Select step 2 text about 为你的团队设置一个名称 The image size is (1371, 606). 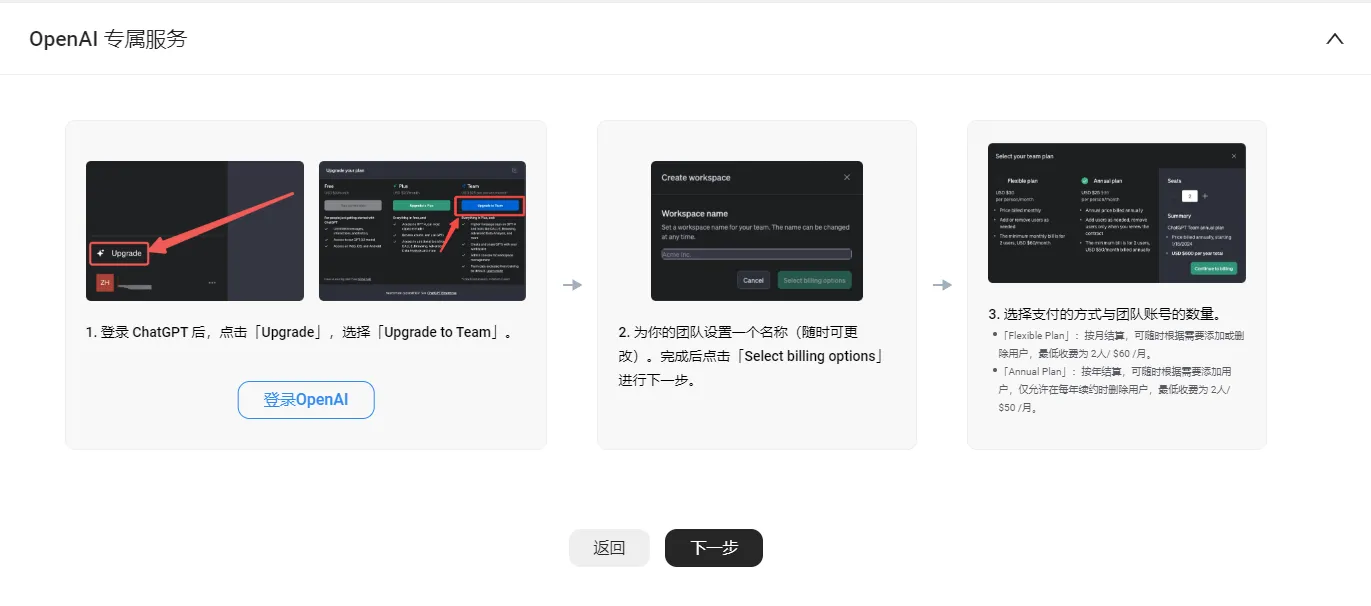click(x=752, y=356)
